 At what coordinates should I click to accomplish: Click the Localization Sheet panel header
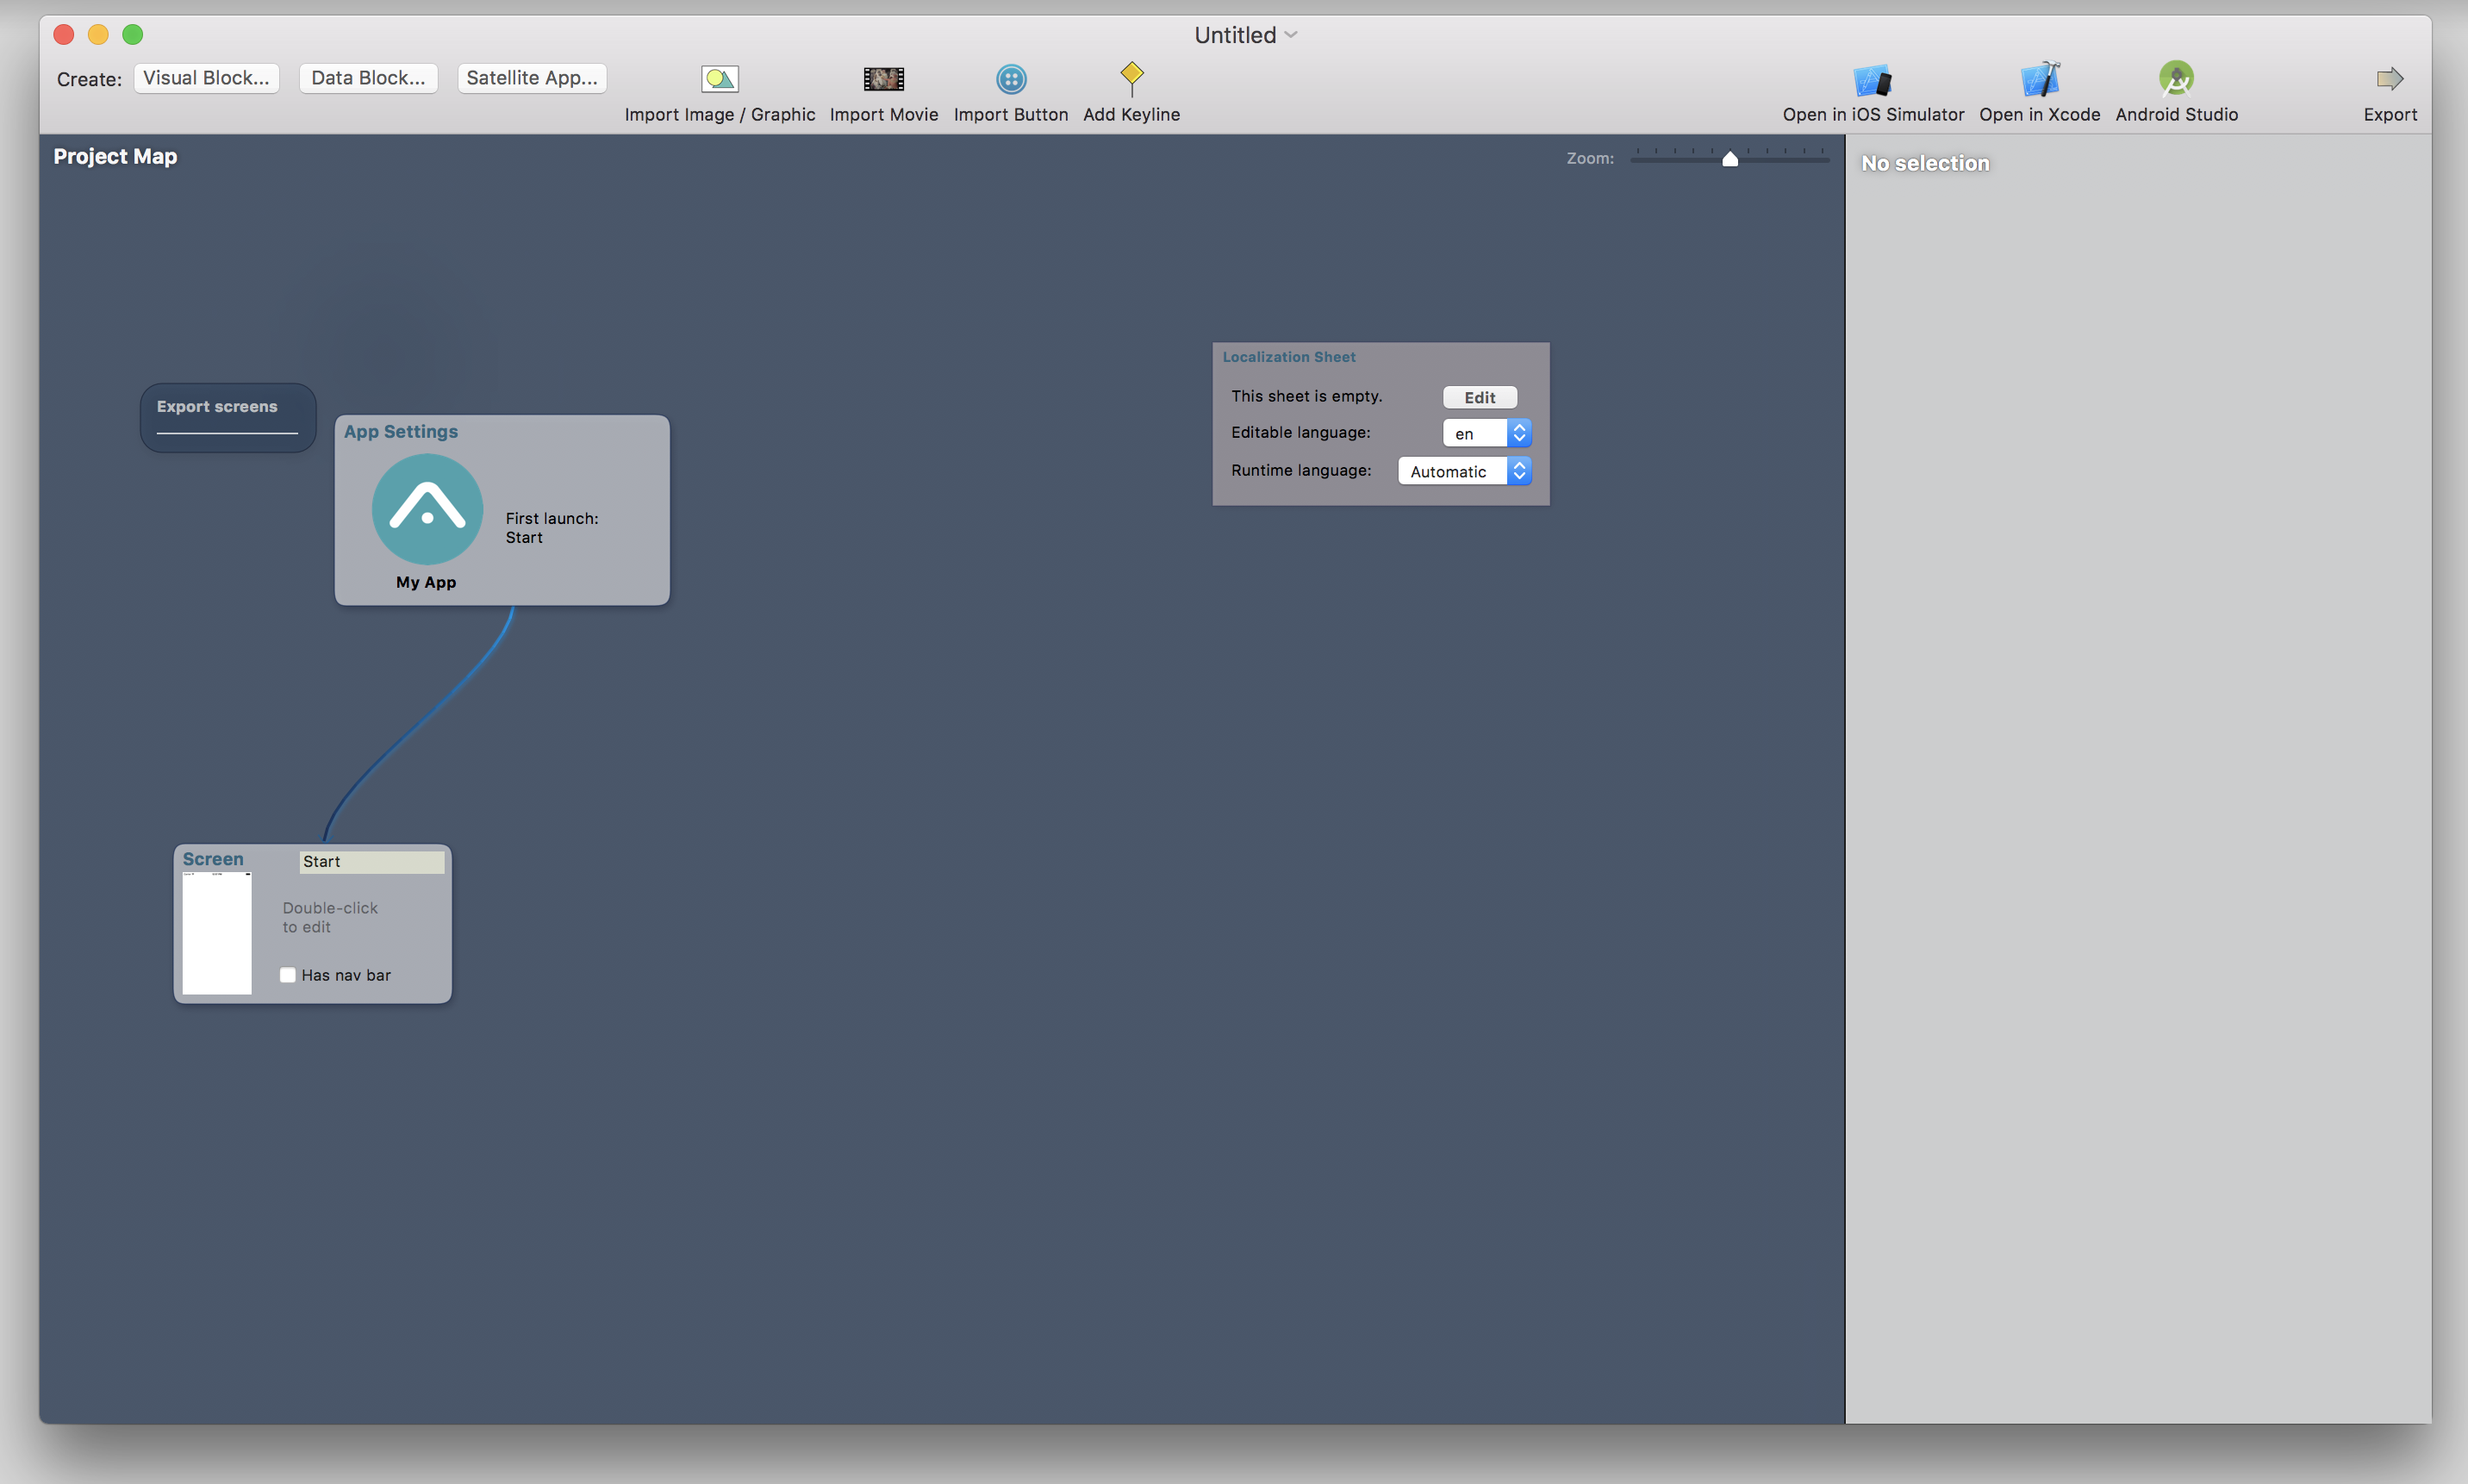tap(1288, 356)
